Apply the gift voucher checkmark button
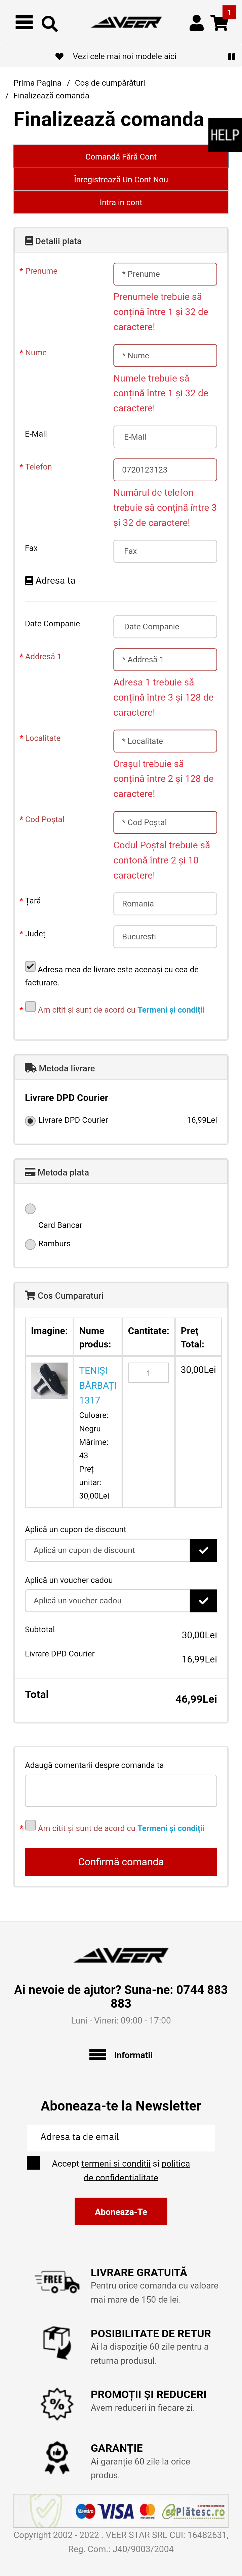242x2576 pixels. [203, 1601]
